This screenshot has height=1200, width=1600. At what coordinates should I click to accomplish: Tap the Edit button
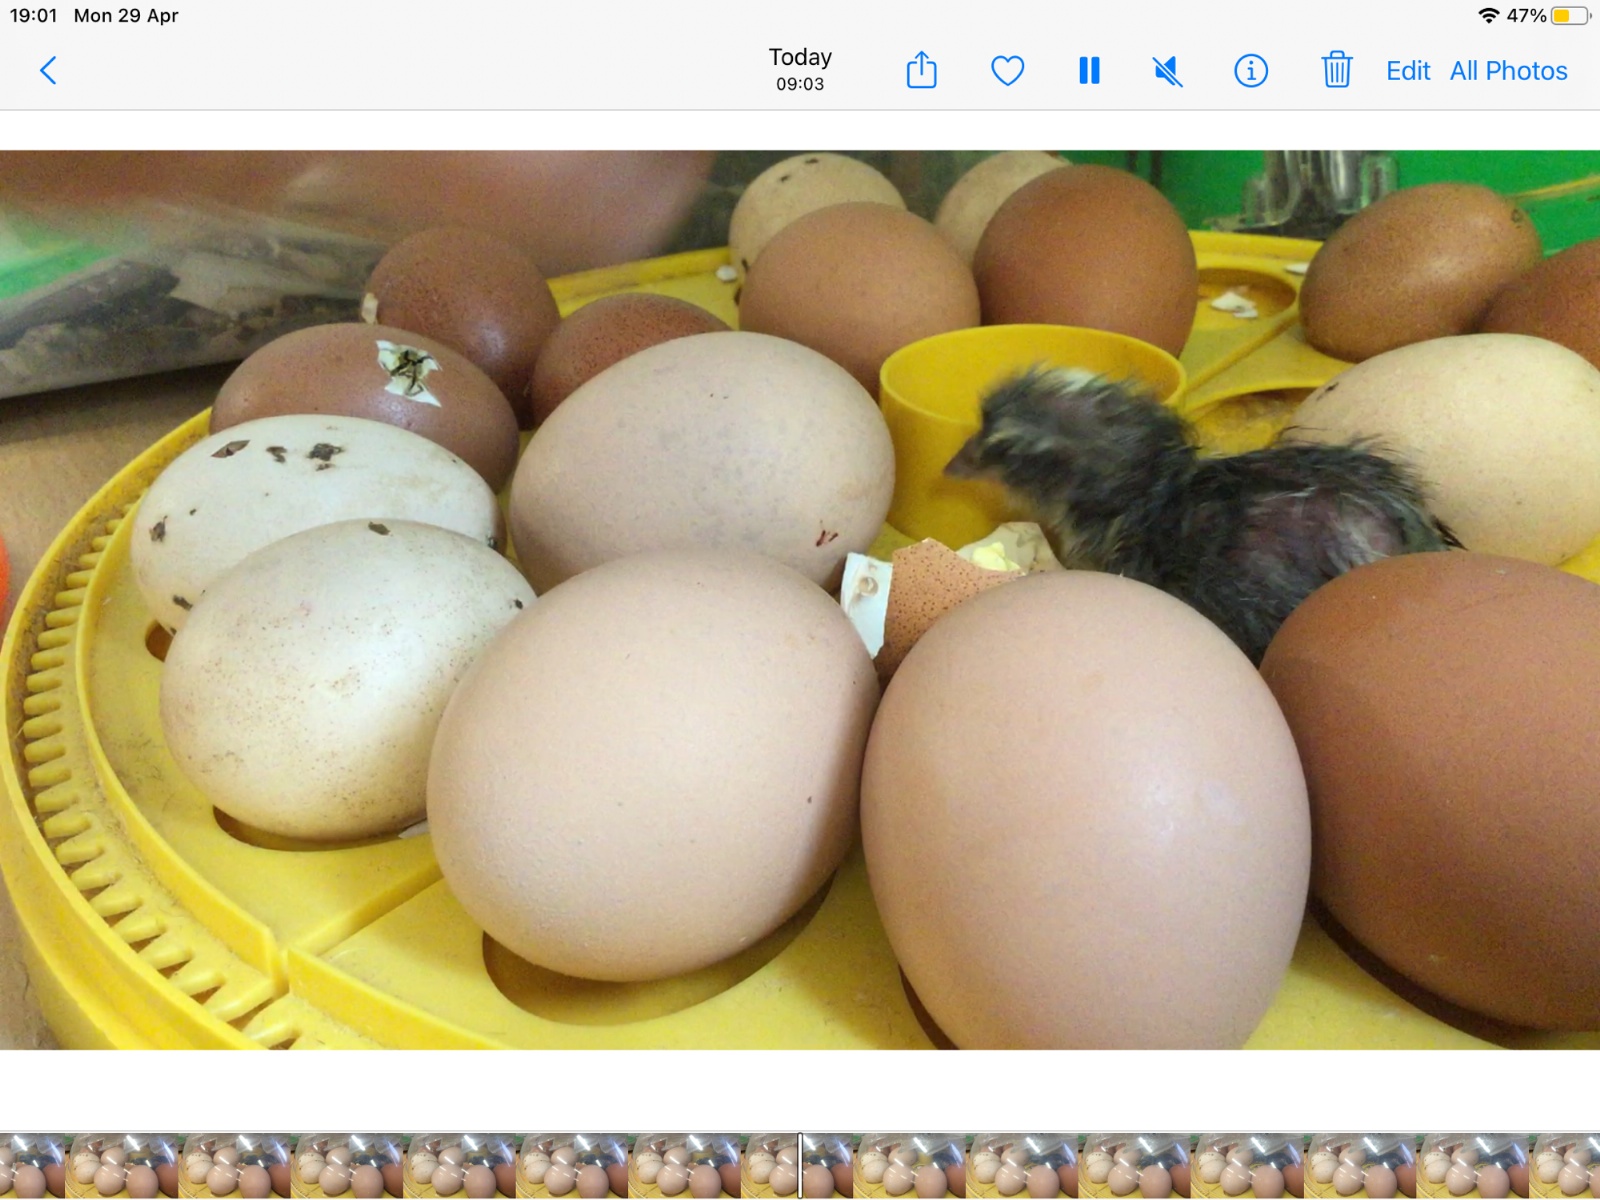tap(1408, 71)
